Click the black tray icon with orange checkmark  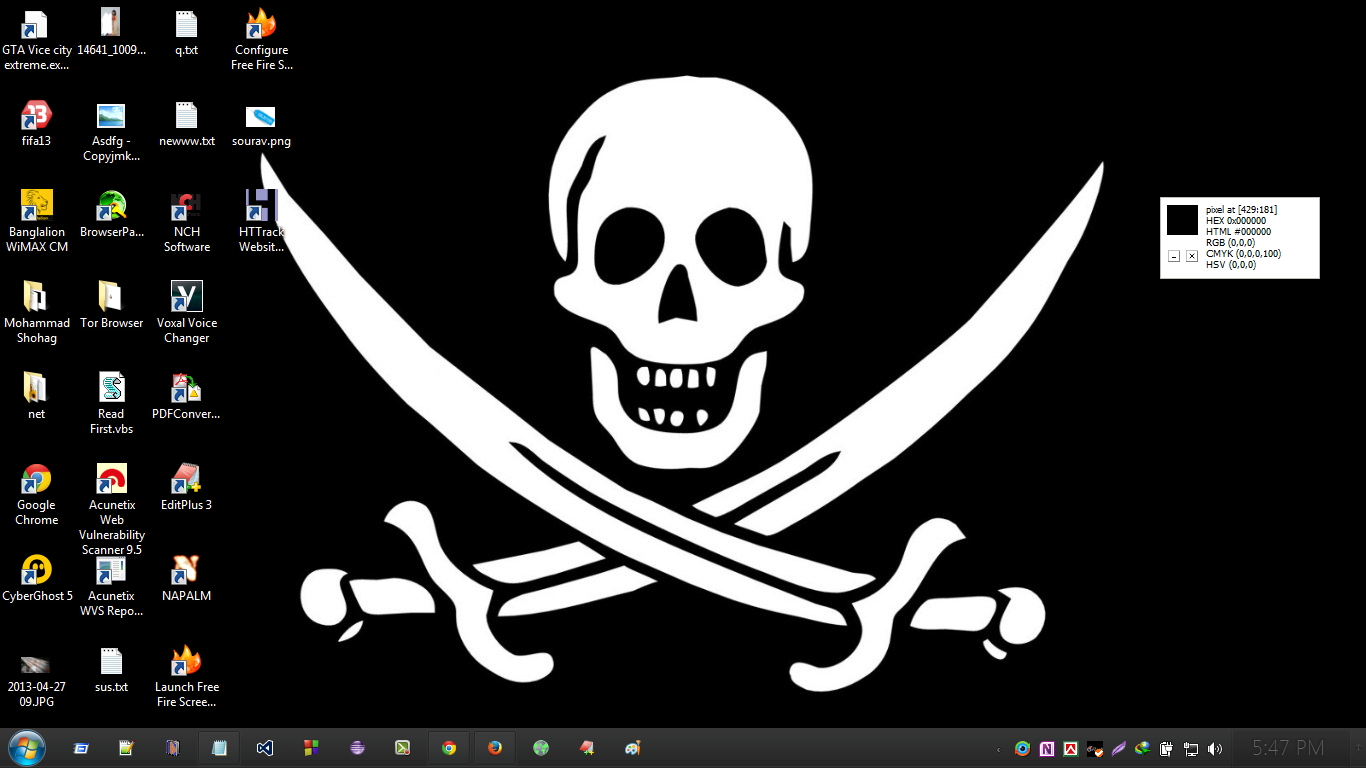click(x=1095, y=748)
